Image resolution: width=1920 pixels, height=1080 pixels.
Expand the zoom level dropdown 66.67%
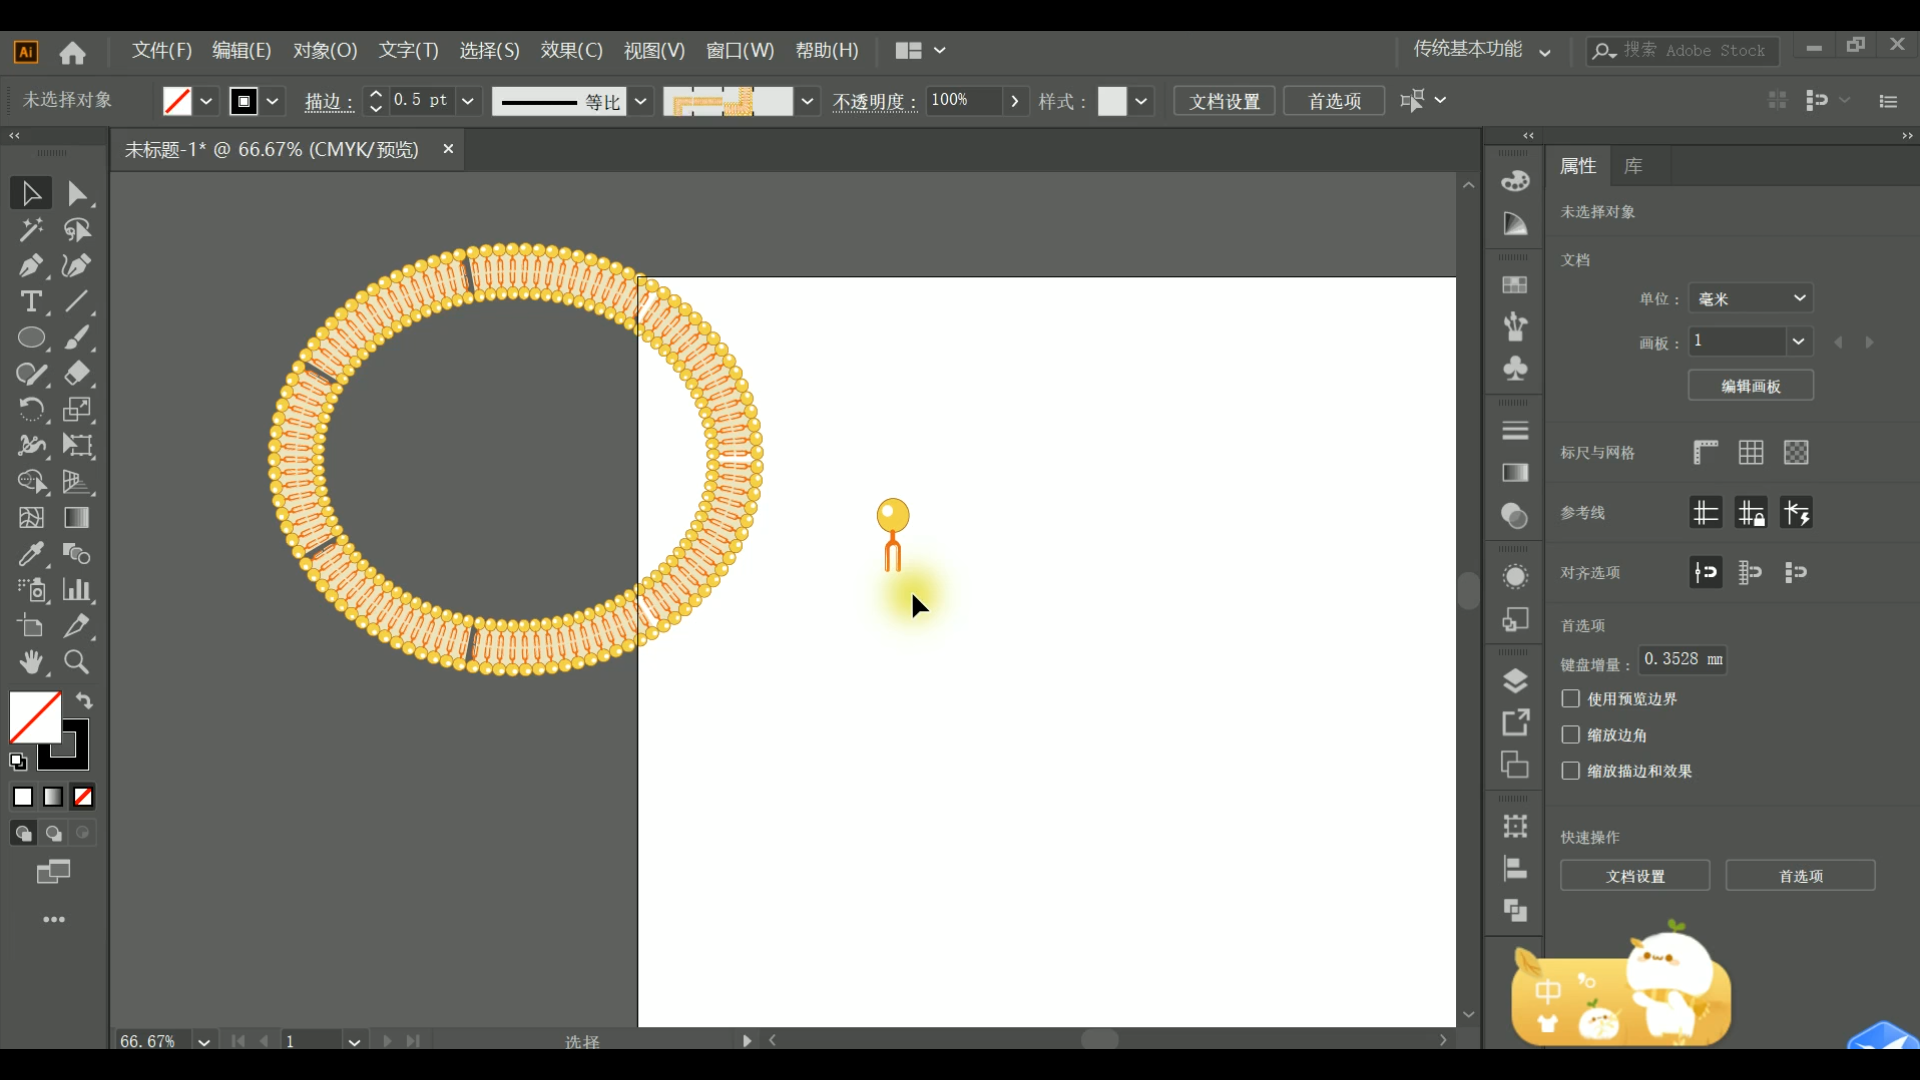click(x=204, y=1041)
